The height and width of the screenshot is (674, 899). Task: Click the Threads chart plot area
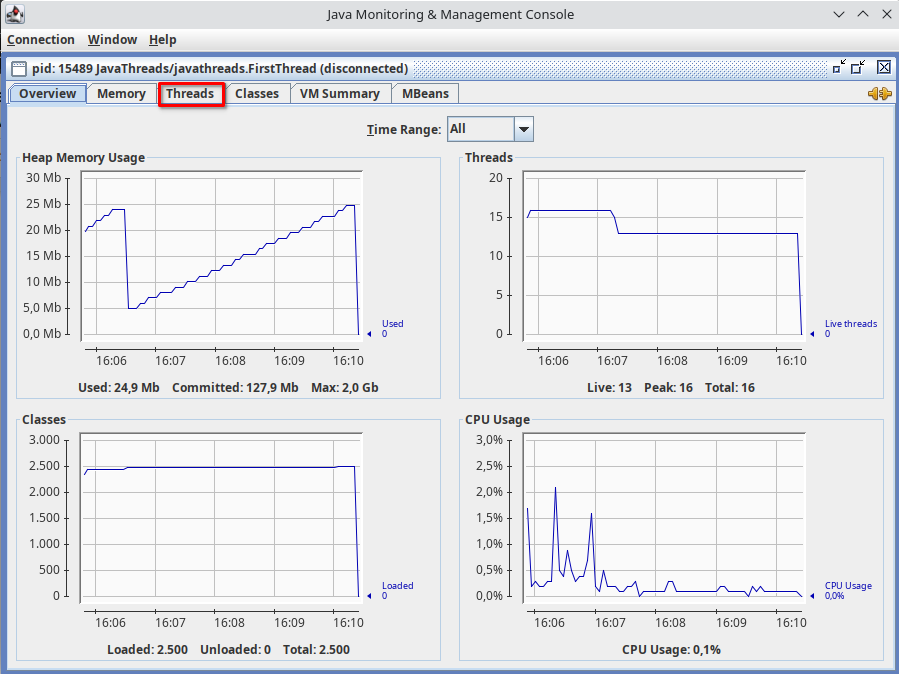coord(665,256)
